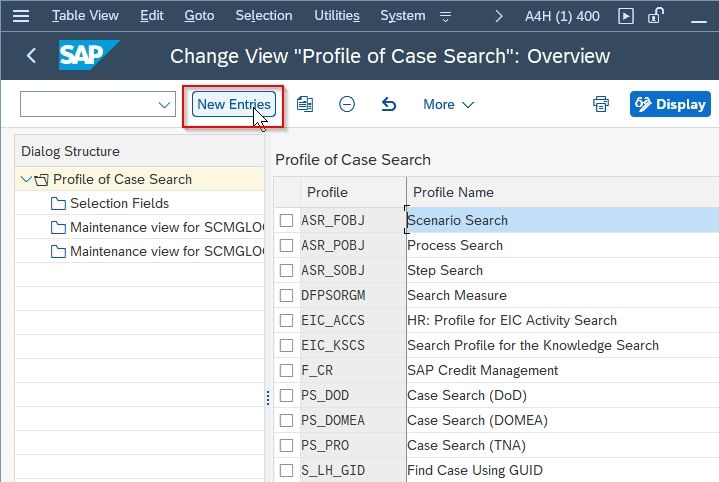Click the Copy As document icon
The width and height of the screenshot is (719, 482).
tap(305, 104)
